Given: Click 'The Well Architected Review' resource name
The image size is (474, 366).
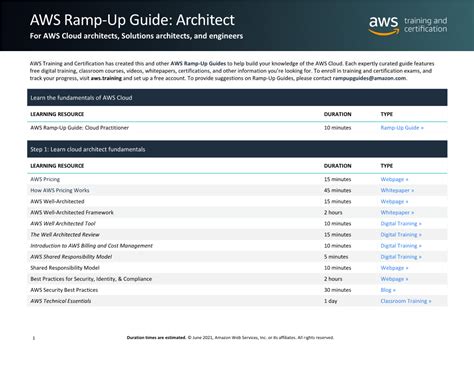Looking at the screenshot, I should pos(65,235).
